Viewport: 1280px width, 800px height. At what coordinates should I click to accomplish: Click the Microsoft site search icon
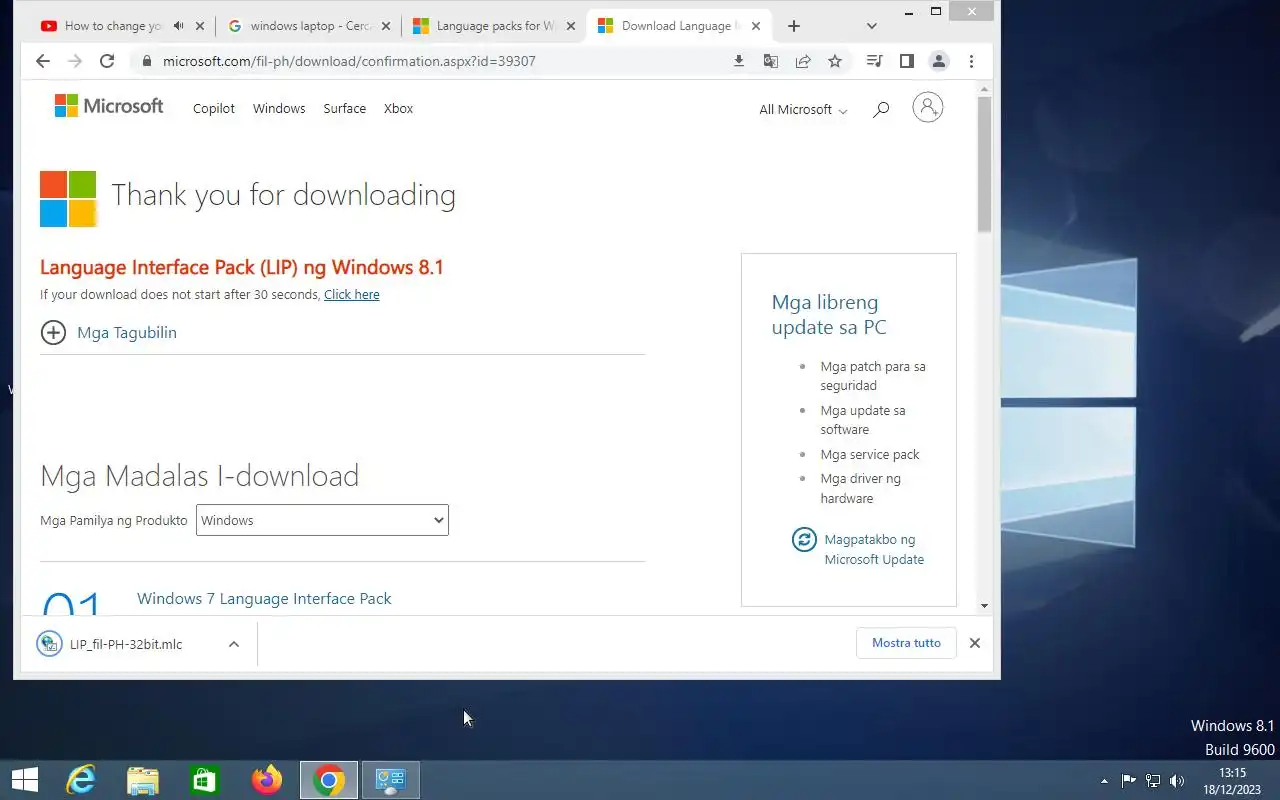point(881,109)
